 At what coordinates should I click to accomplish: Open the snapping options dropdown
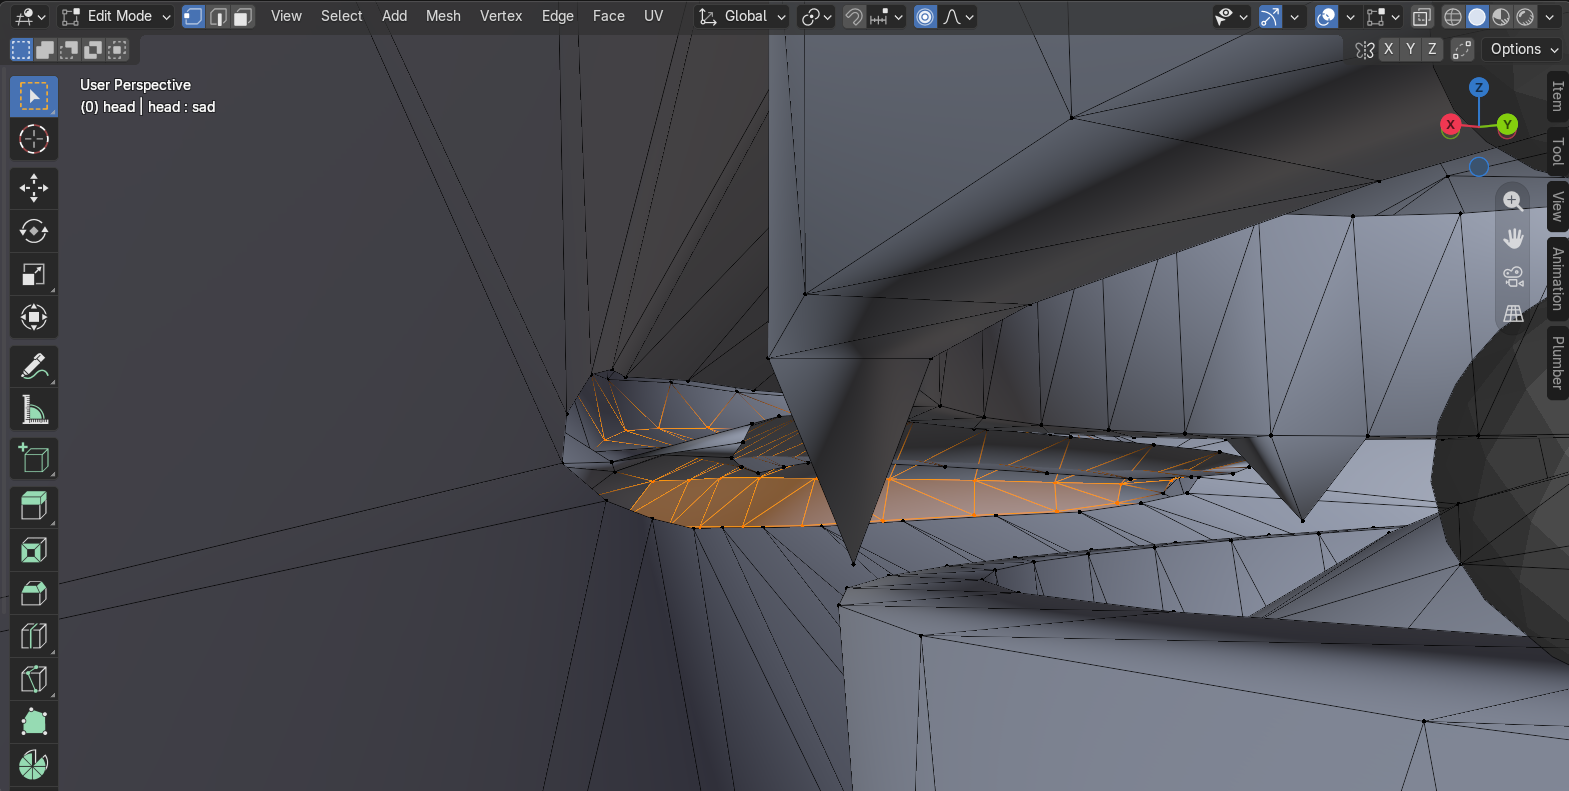886,17
